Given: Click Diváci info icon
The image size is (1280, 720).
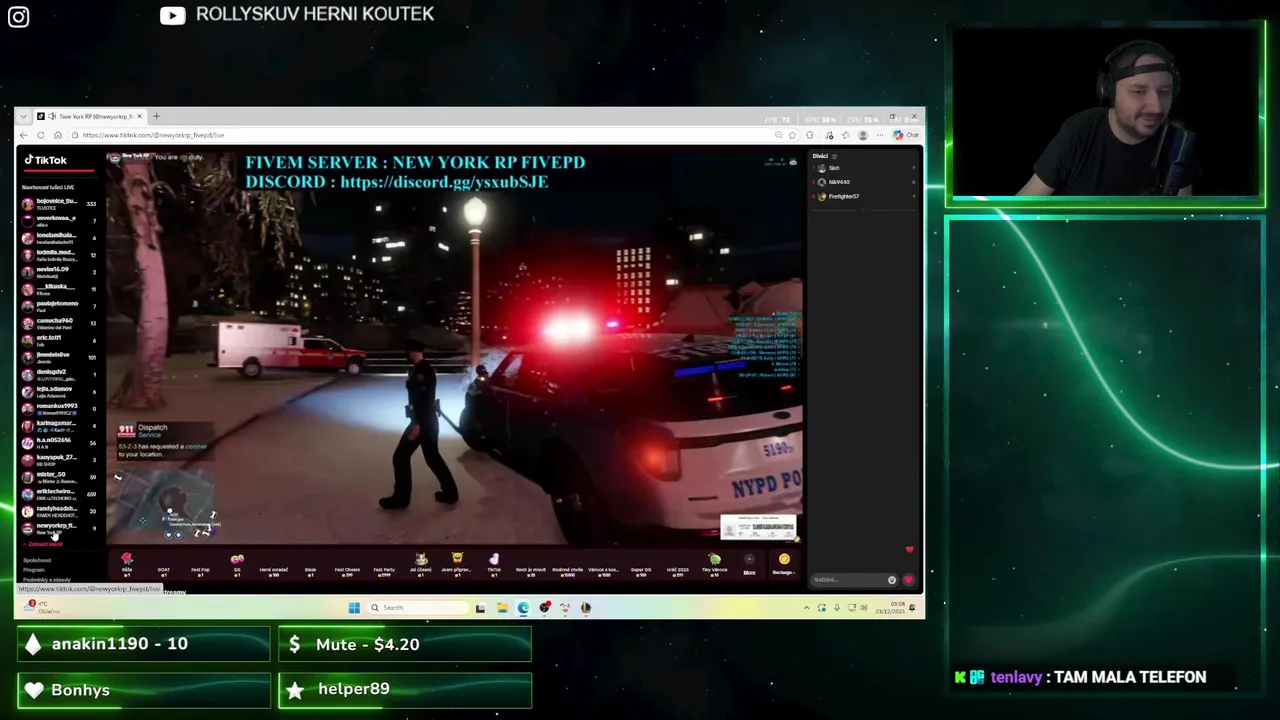Looking at the screenshot, I should pos(833,156).
